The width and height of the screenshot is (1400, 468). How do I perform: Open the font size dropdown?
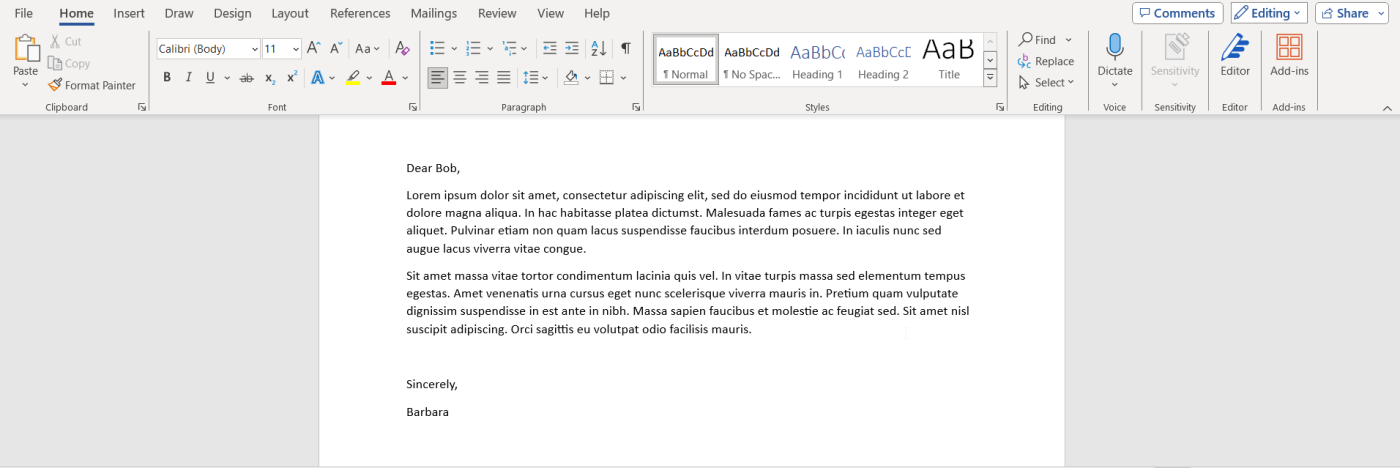click(x=296, y=49)
